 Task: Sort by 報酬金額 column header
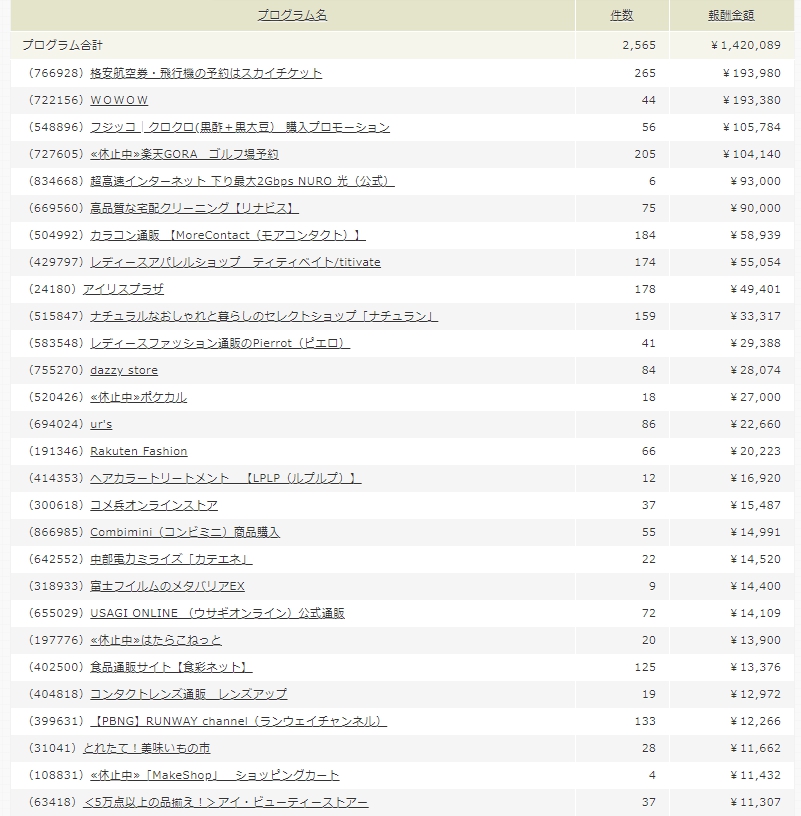(x=731, y=15)
